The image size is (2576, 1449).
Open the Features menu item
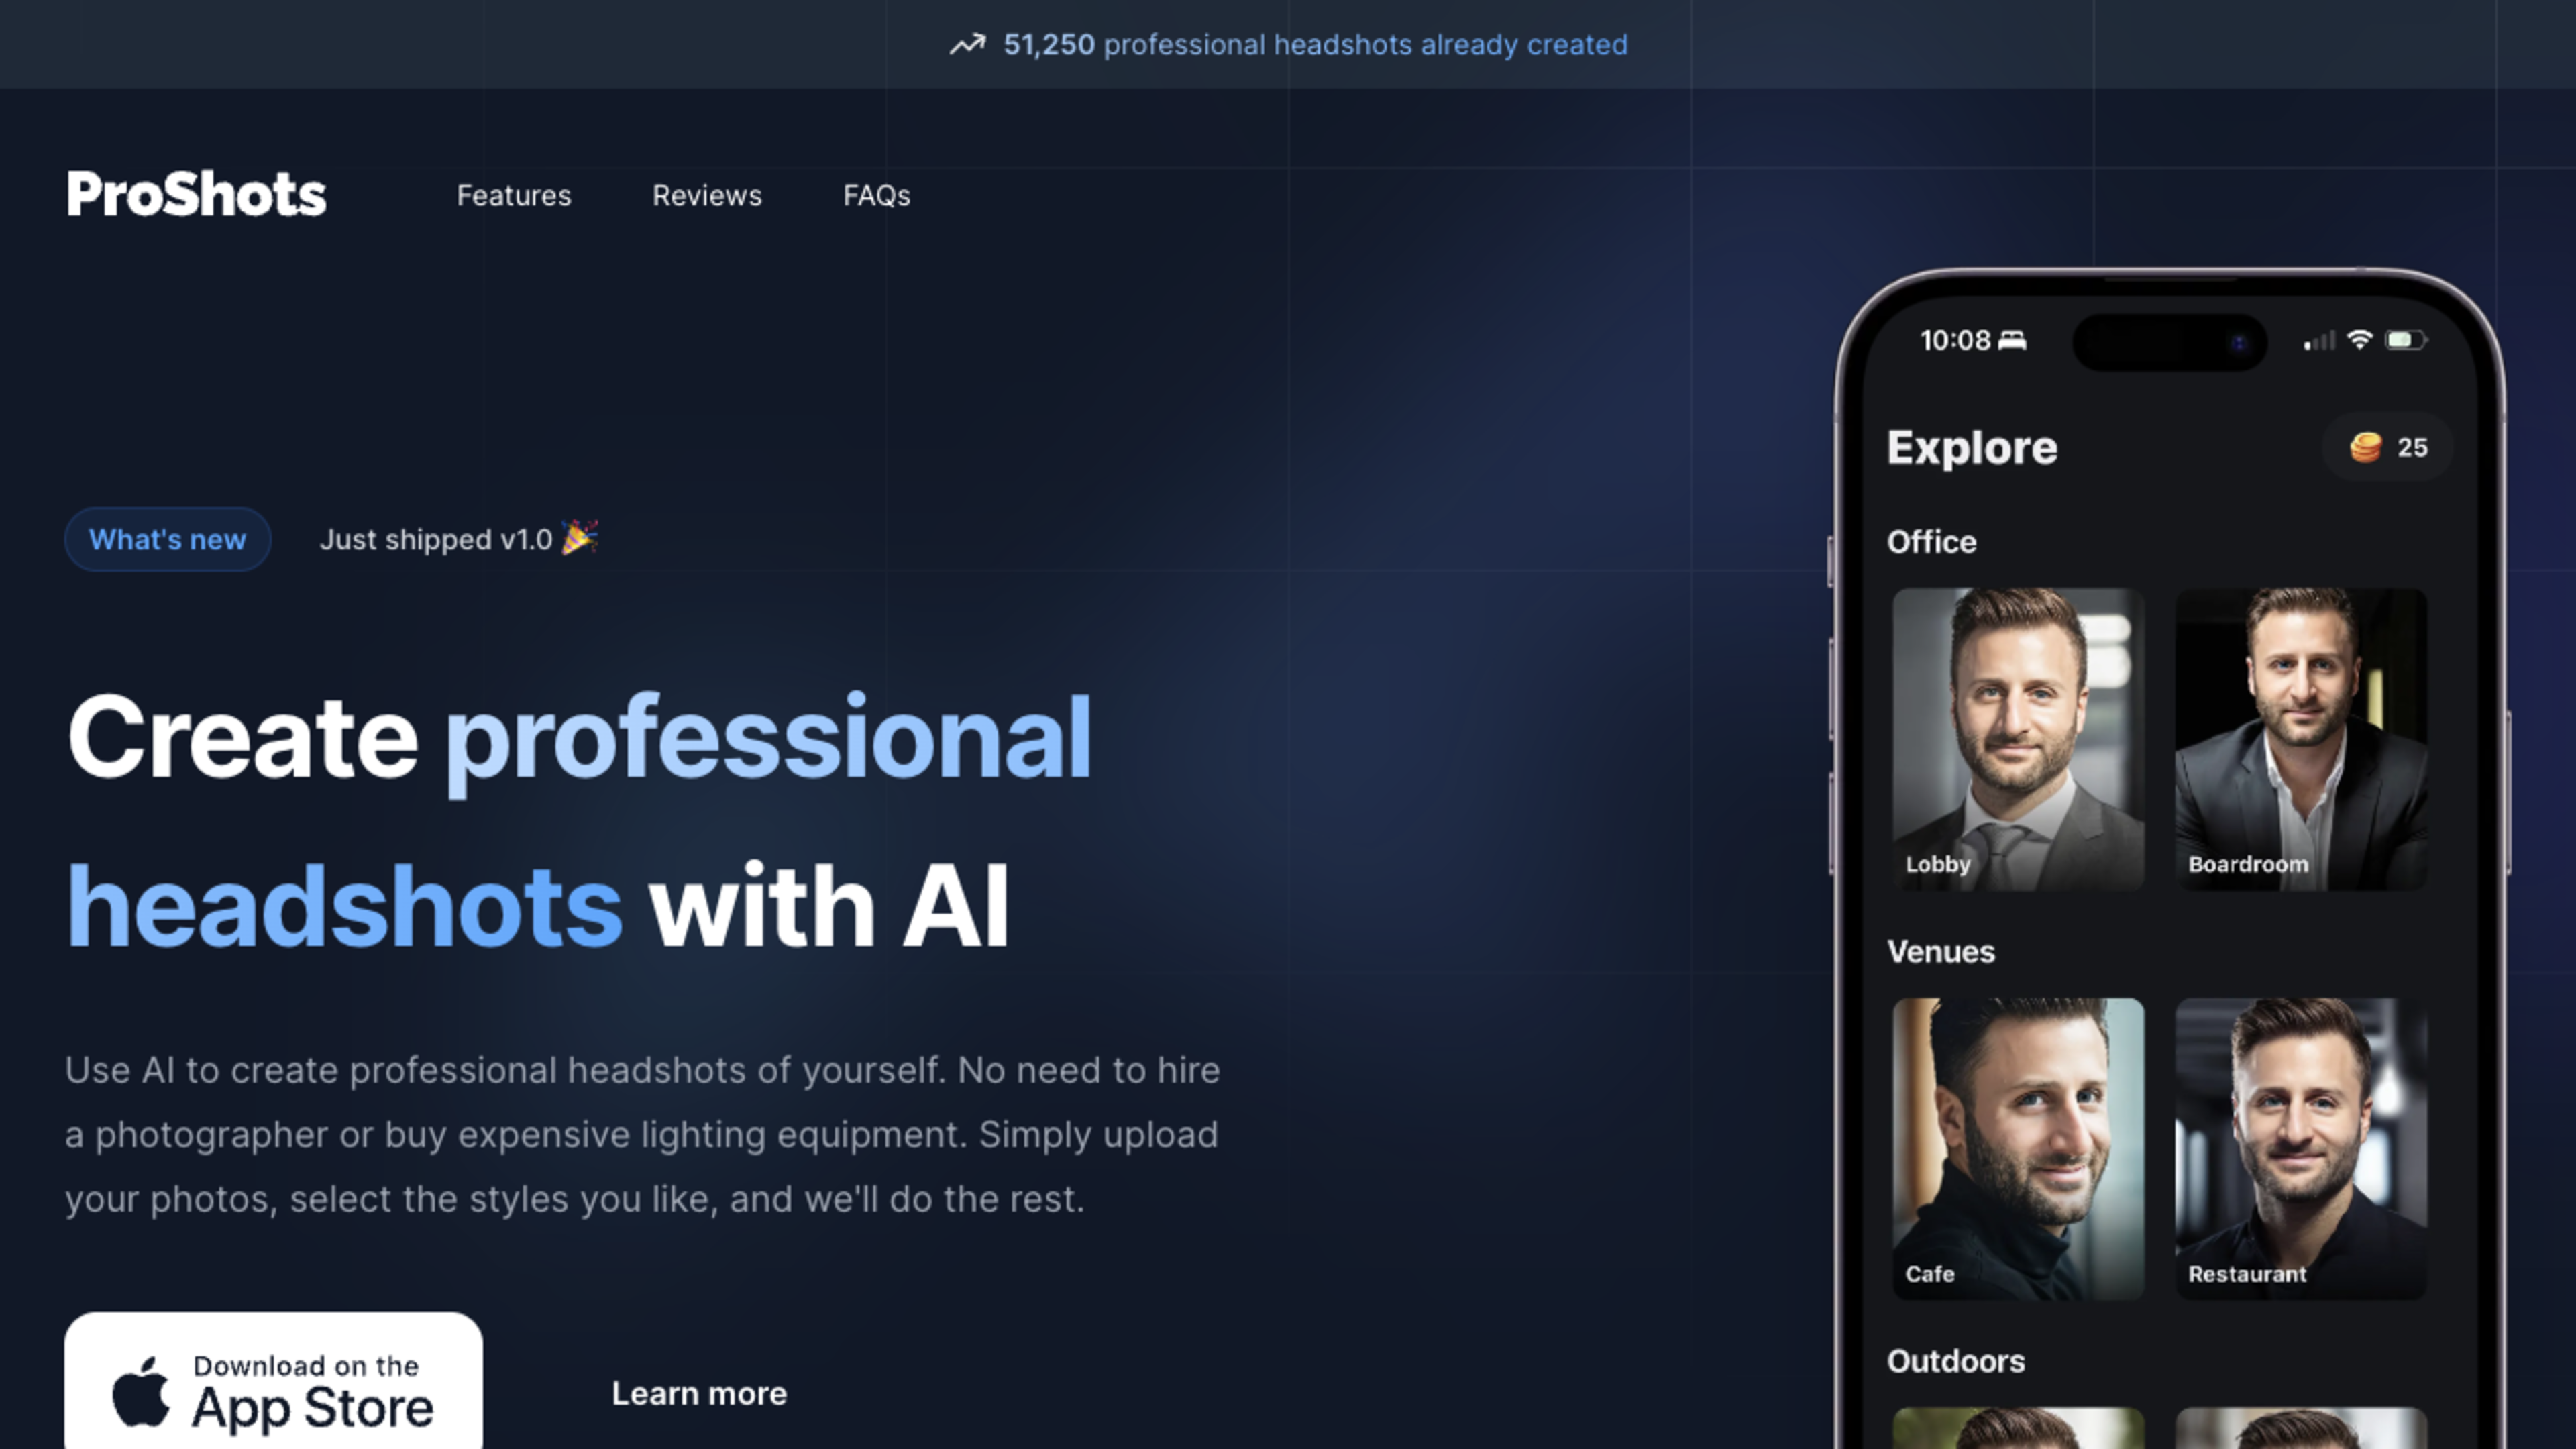[x=514, y=195]
